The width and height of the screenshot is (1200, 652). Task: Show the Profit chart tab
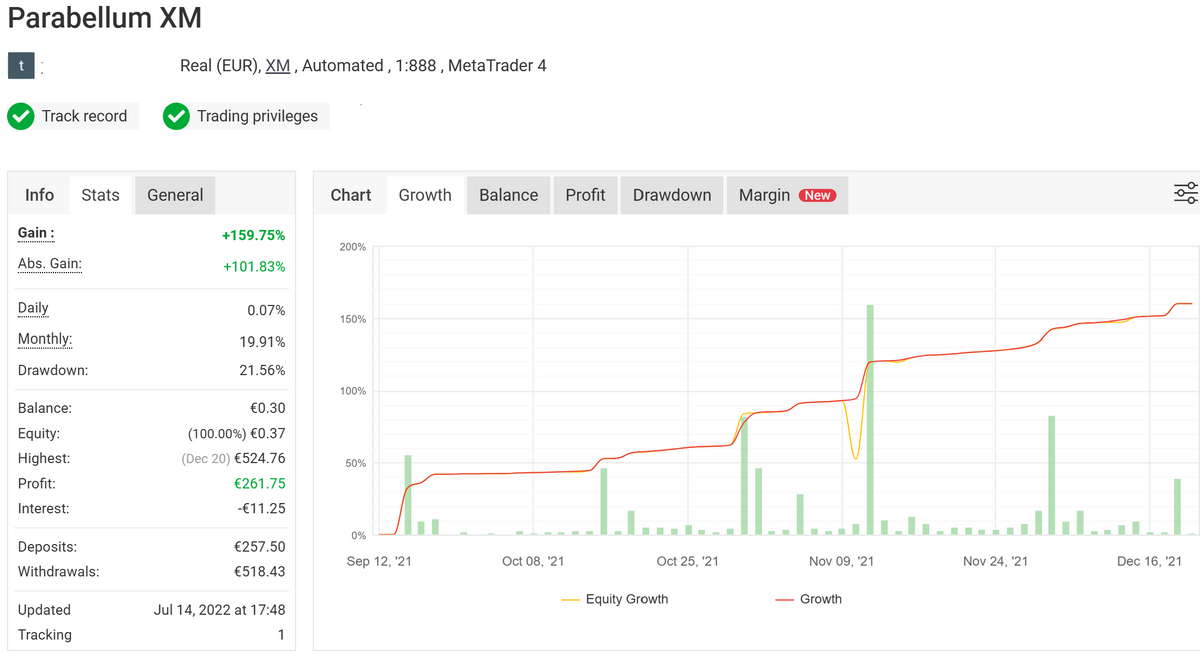point(585,195)
